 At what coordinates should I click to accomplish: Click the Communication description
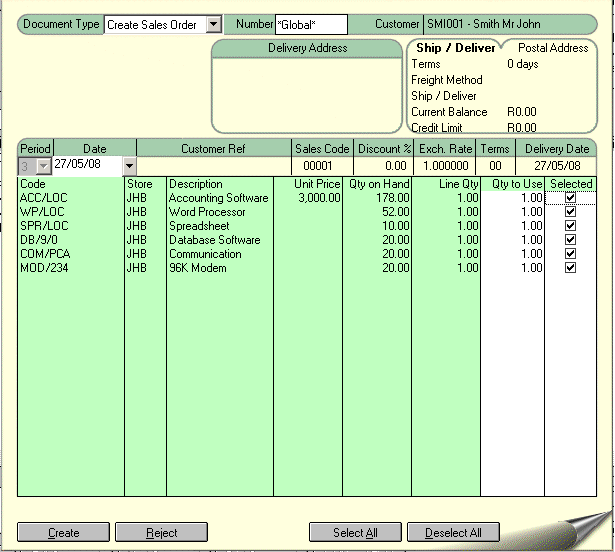(x=205, y=254)
